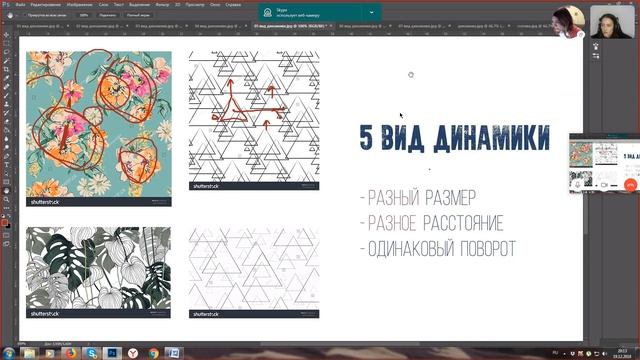End the call with red hang-up button
Screen dimensions: 640x360
coord(630,185)
